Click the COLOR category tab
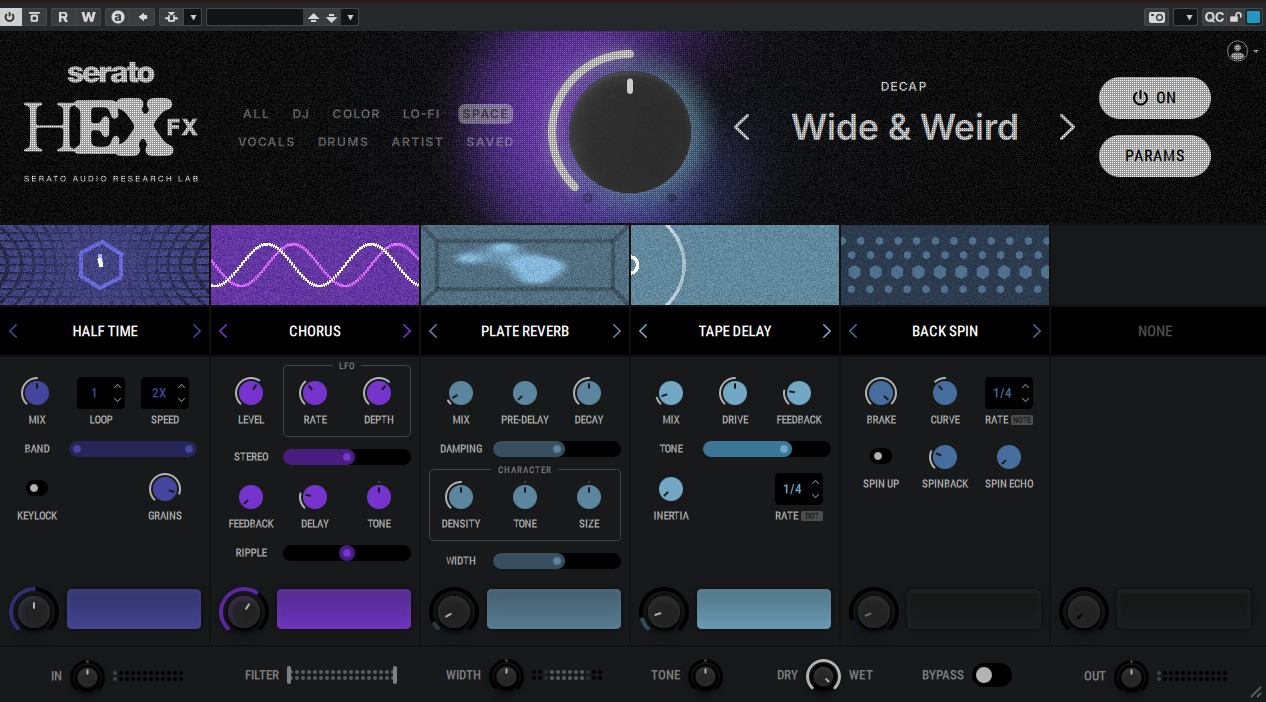This screenshot has height=702, width=1266. pos(356,114)
